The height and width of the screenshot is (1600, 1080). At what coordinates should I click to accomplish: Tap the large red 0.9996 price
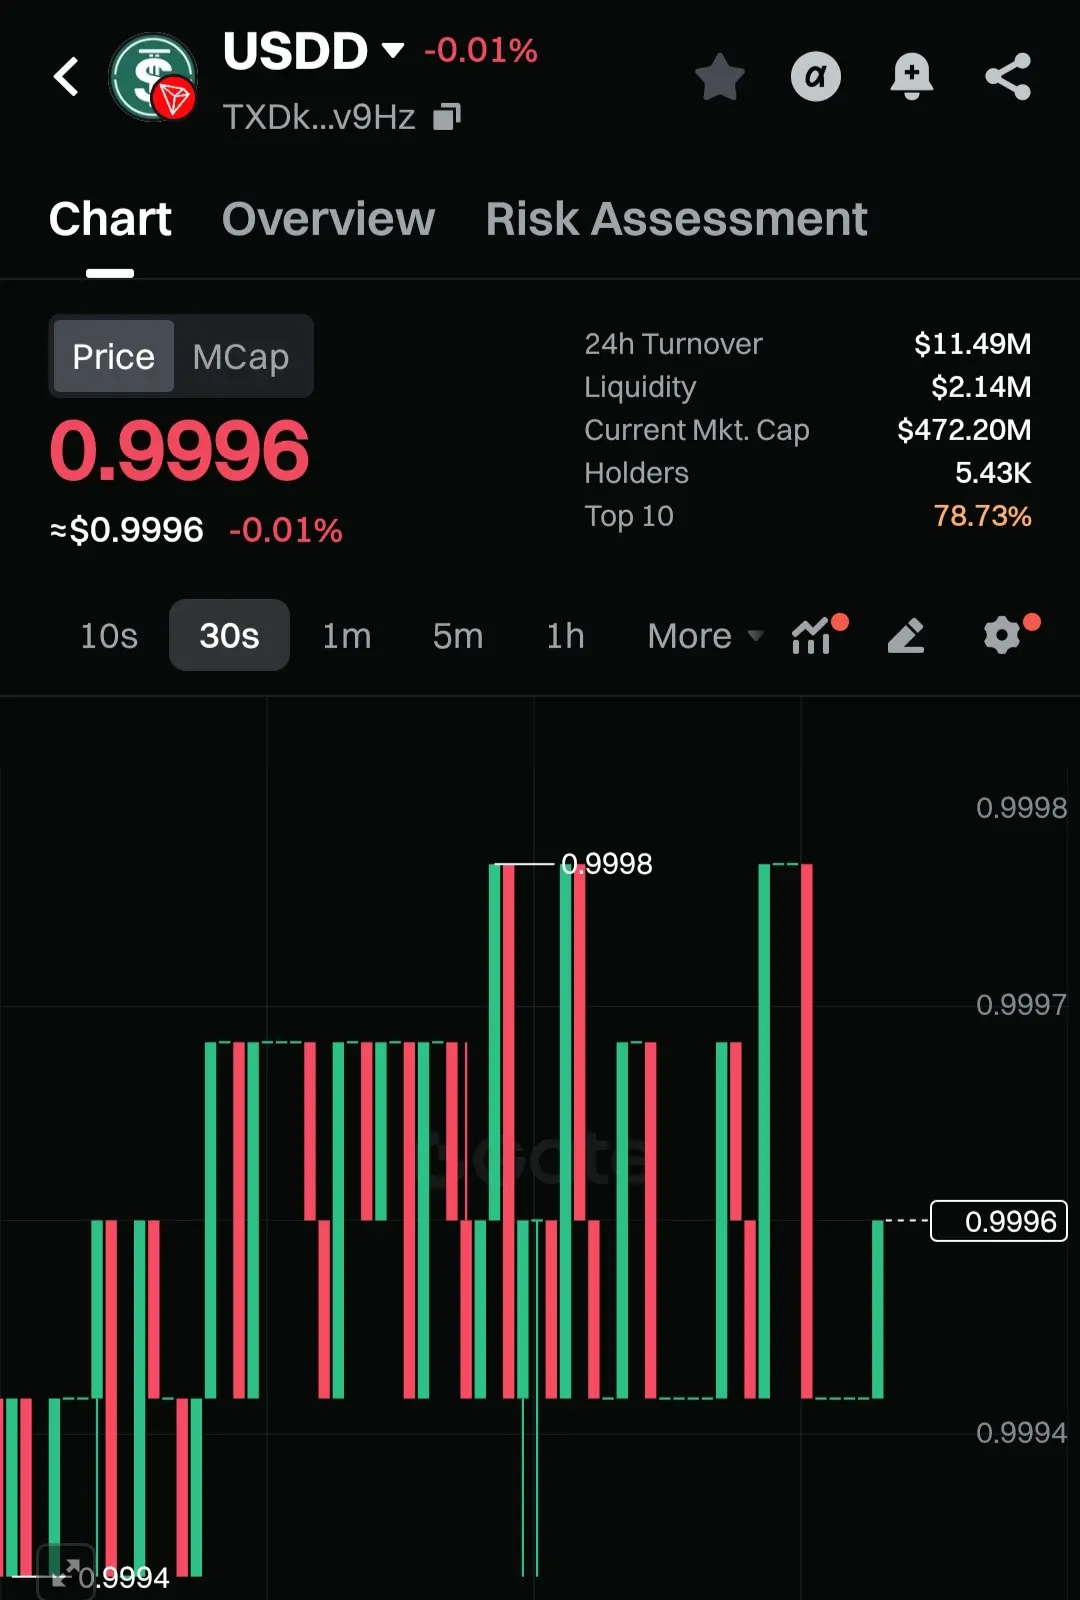tap(180, 451)
